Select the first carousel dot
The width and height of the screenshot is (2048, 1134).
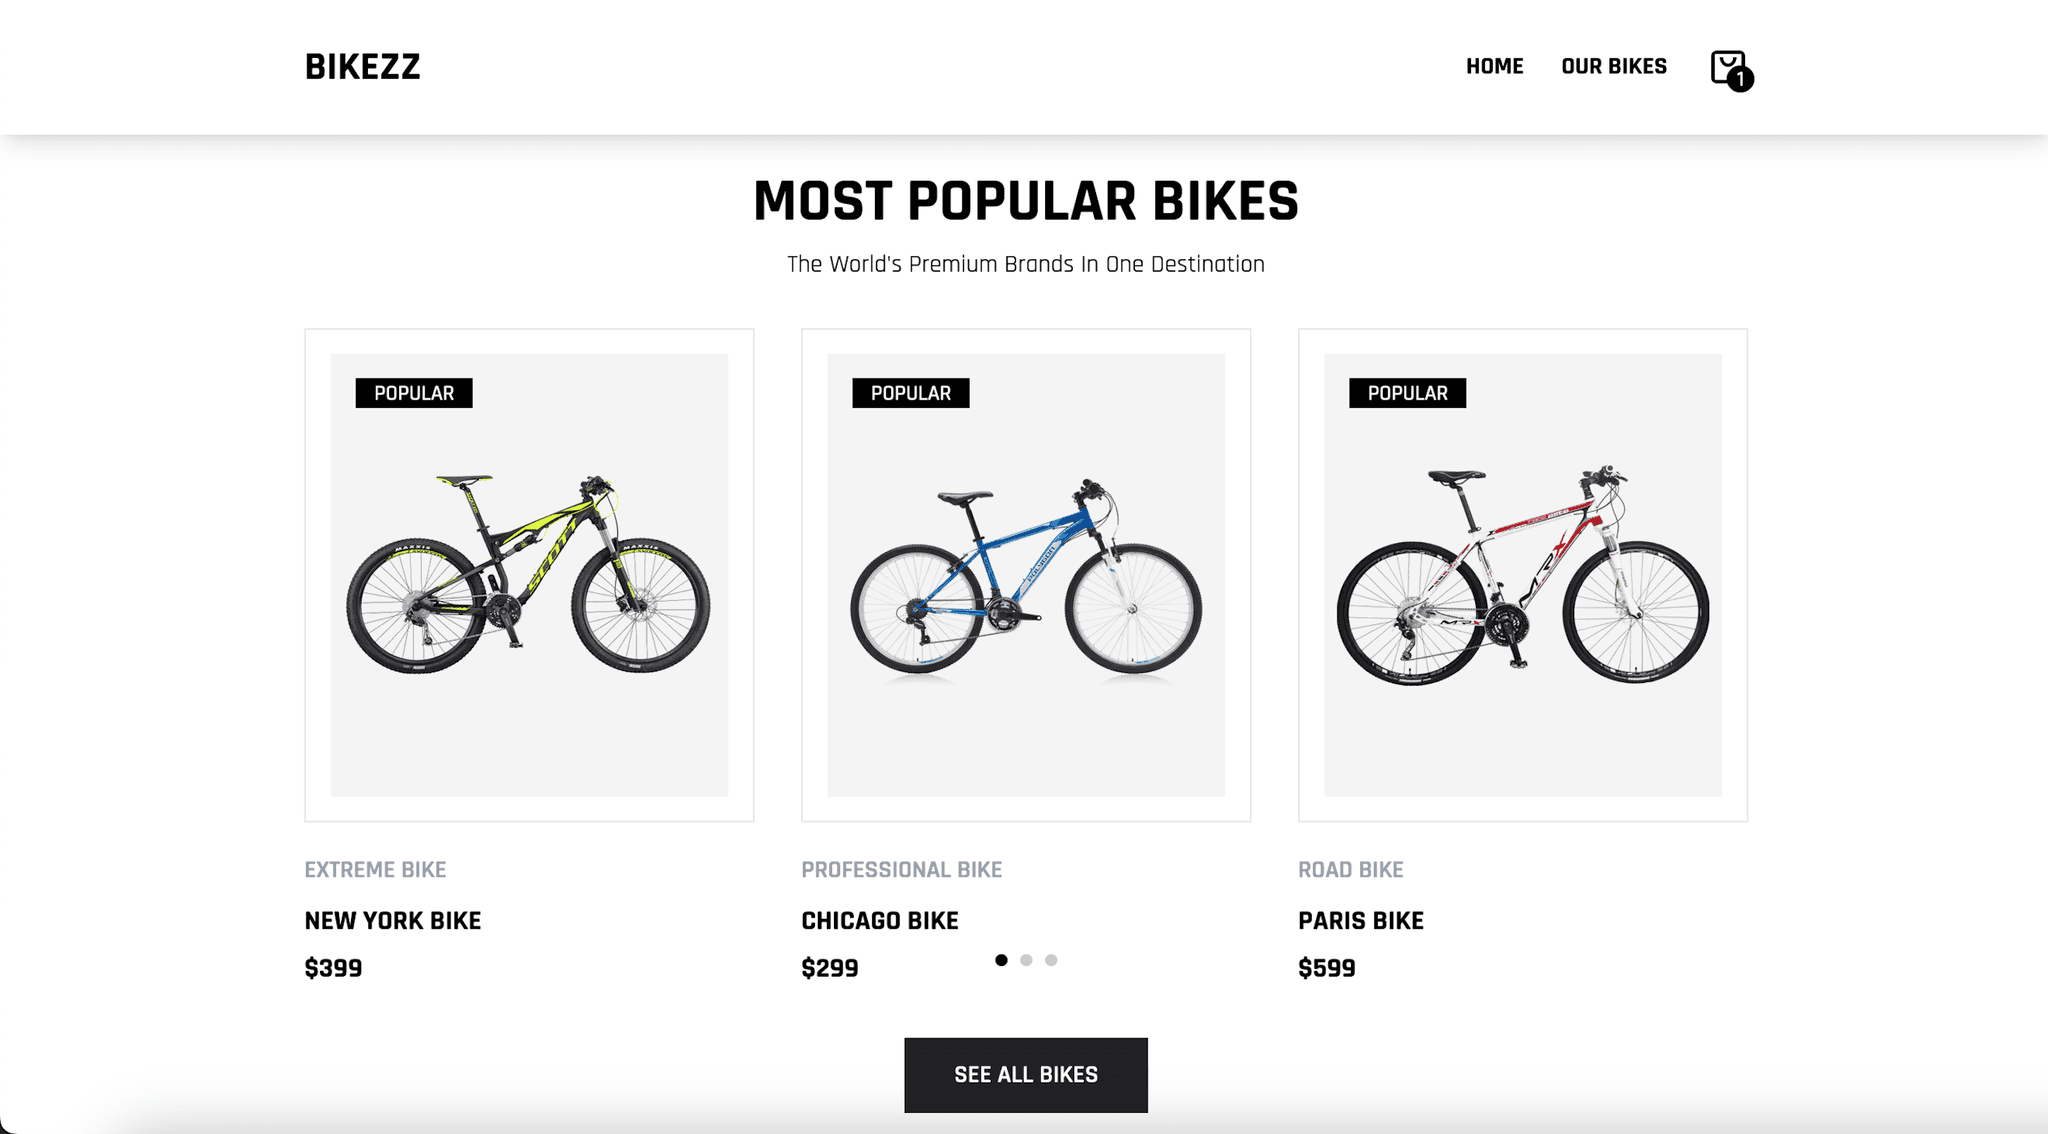pos(1001,960)
